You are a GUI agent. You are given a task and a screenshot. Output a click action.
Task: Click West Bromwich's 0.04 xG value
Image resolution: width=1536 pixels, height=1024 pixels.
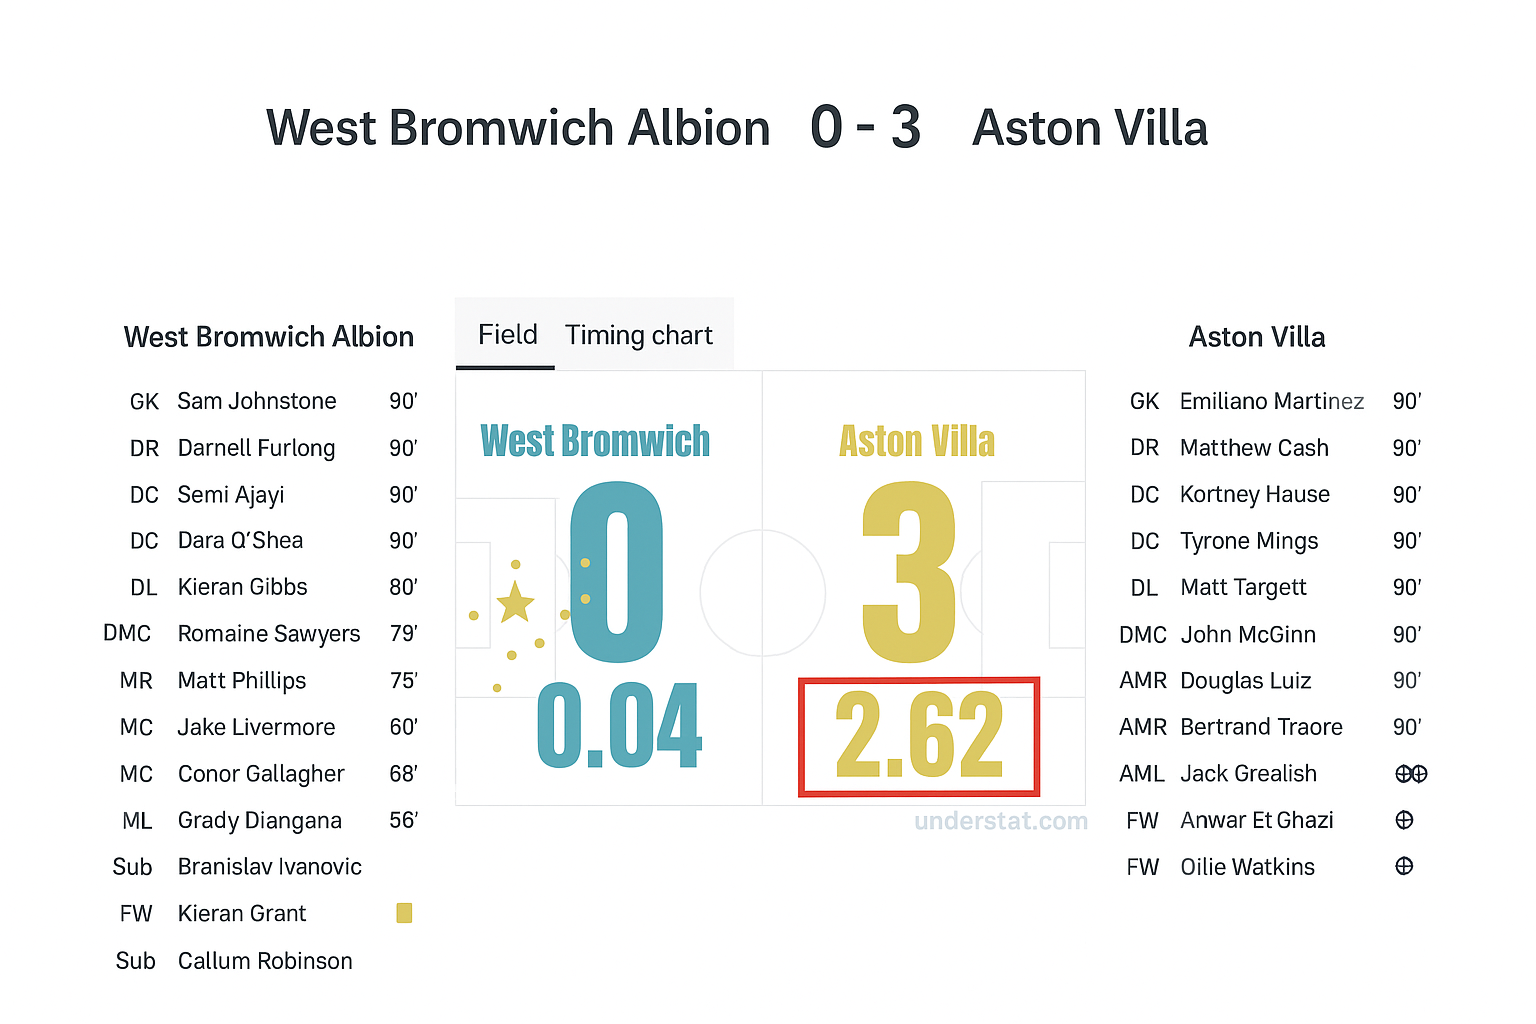[619, 727]
